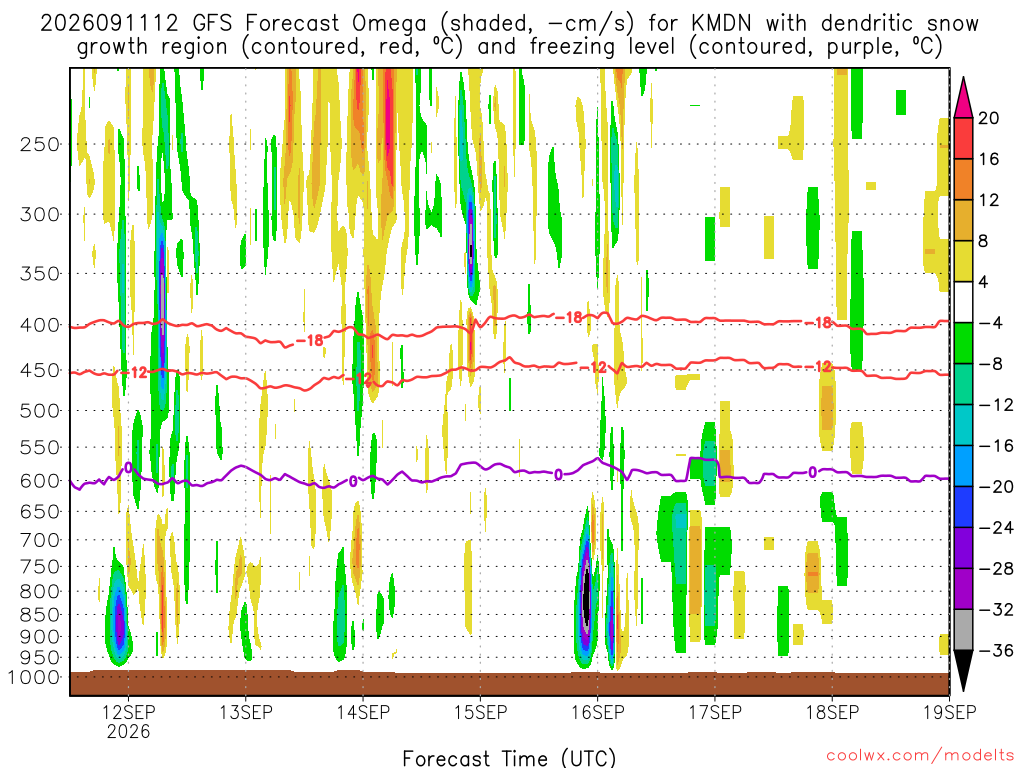Click the 850 pressure level label
Screen dimensions: 1024x768
click(x=39, y=615)
